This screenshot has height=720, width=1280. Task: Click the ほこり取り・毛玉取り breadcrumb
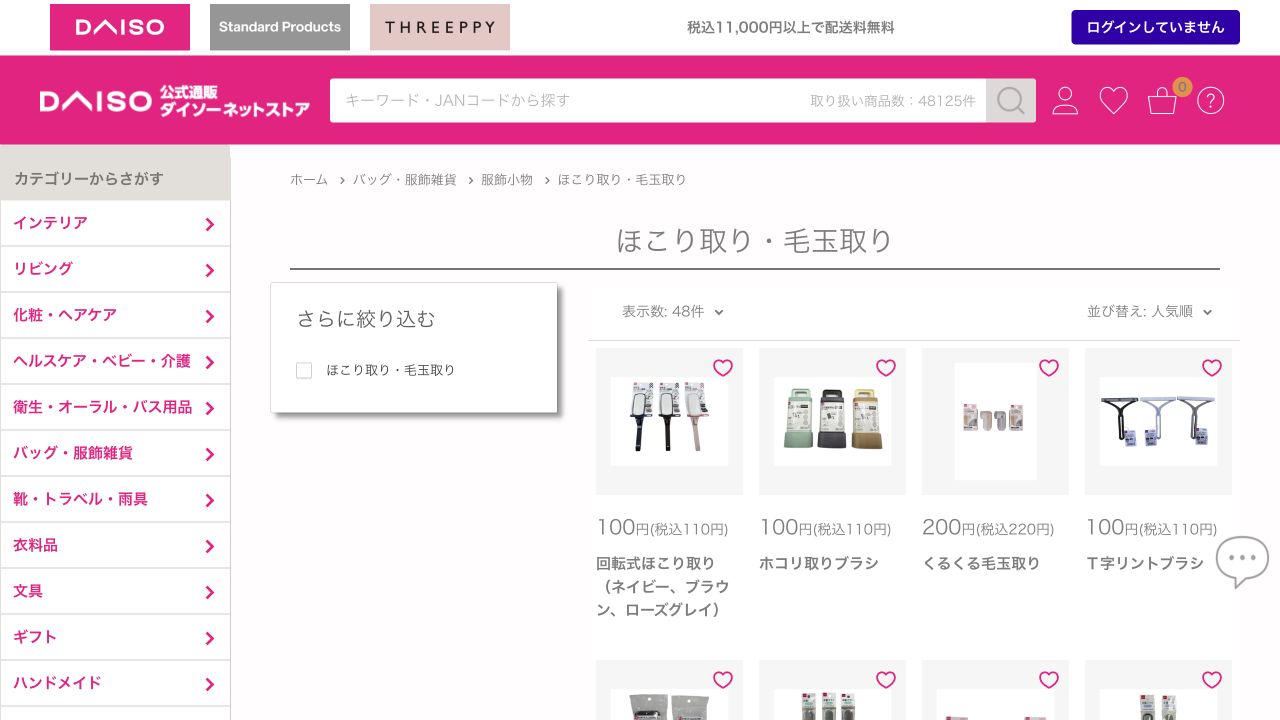click(622, 180)
